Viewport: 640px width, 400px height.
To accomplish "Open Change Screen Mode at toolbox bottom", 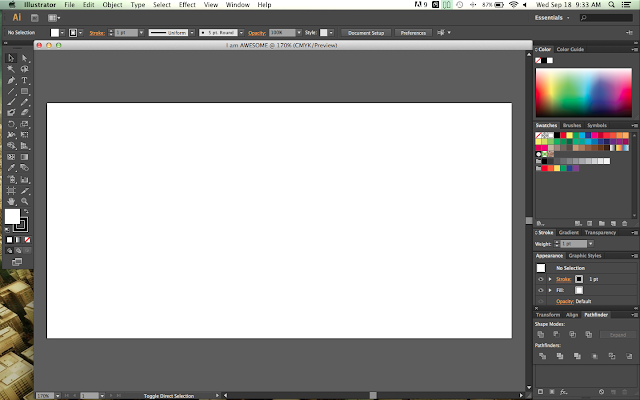I will (17, 262).
